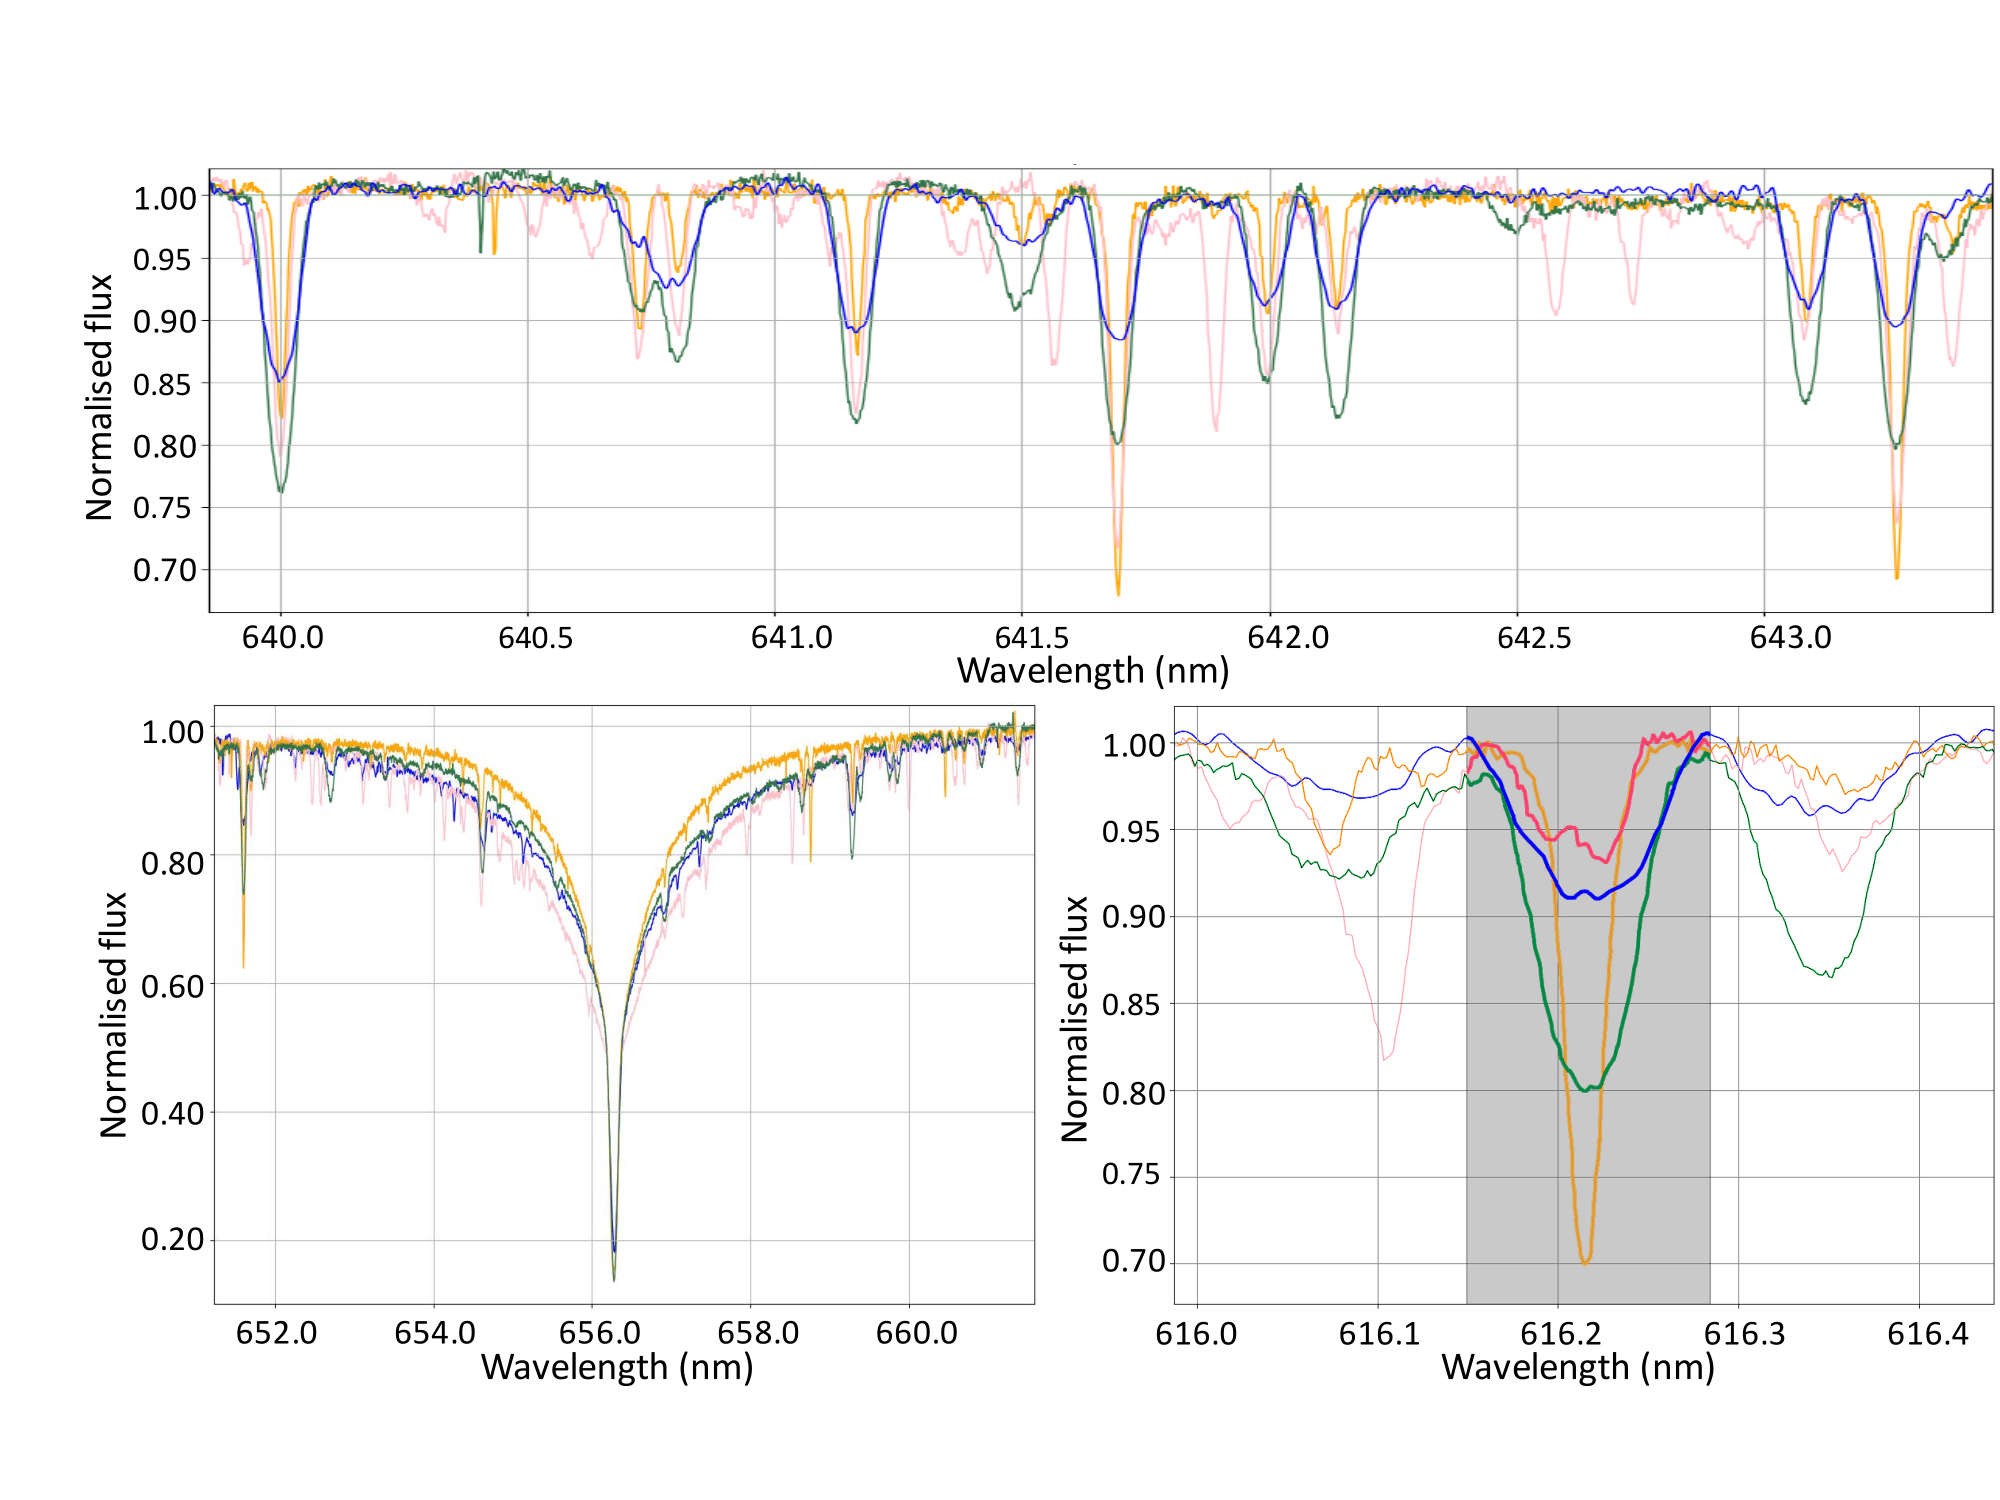This screenshot has height=1500, width=2000.
Task: Click the 641.5 tick label in top plot
Action: tap(1031, 637)
